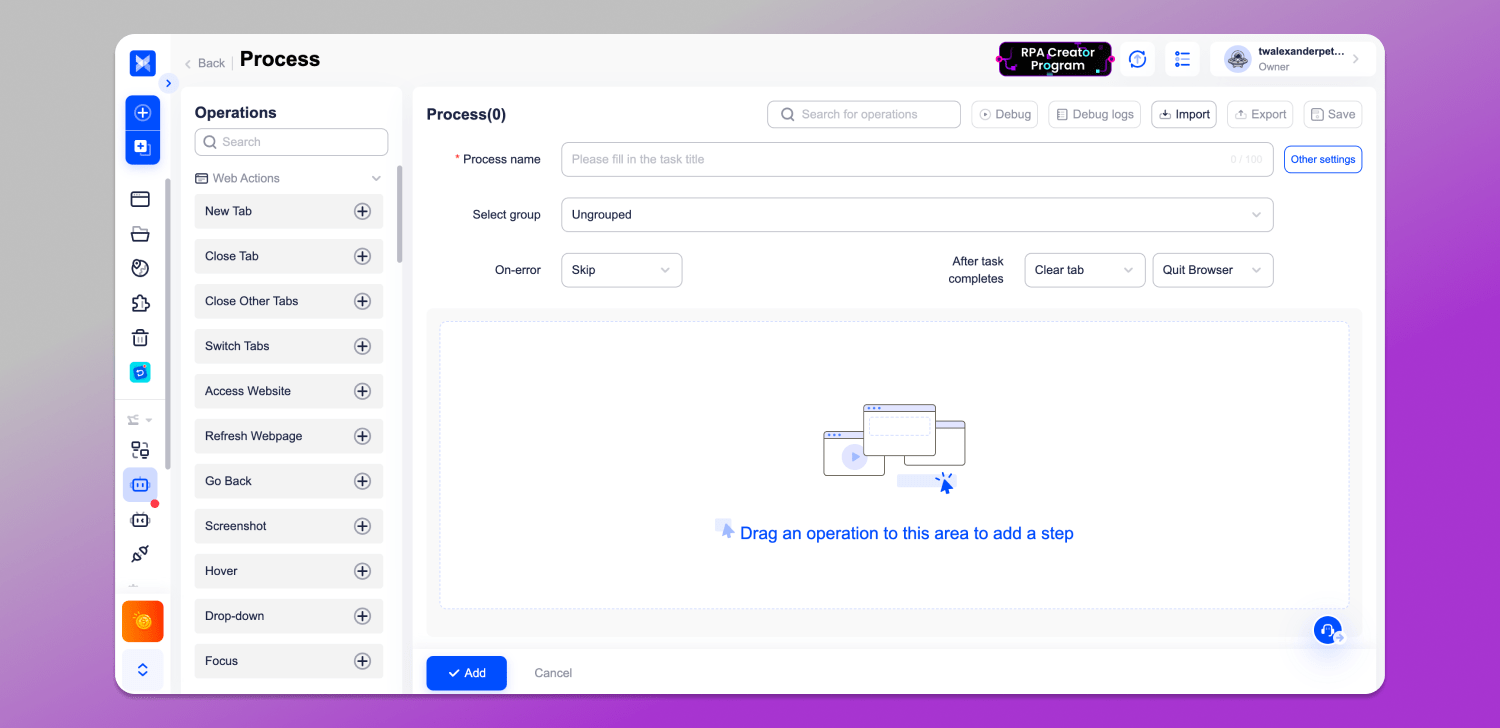The width and height of the screenshot is (1500, 728).
Task: Open Other settings
Action: click(1323, 159)
